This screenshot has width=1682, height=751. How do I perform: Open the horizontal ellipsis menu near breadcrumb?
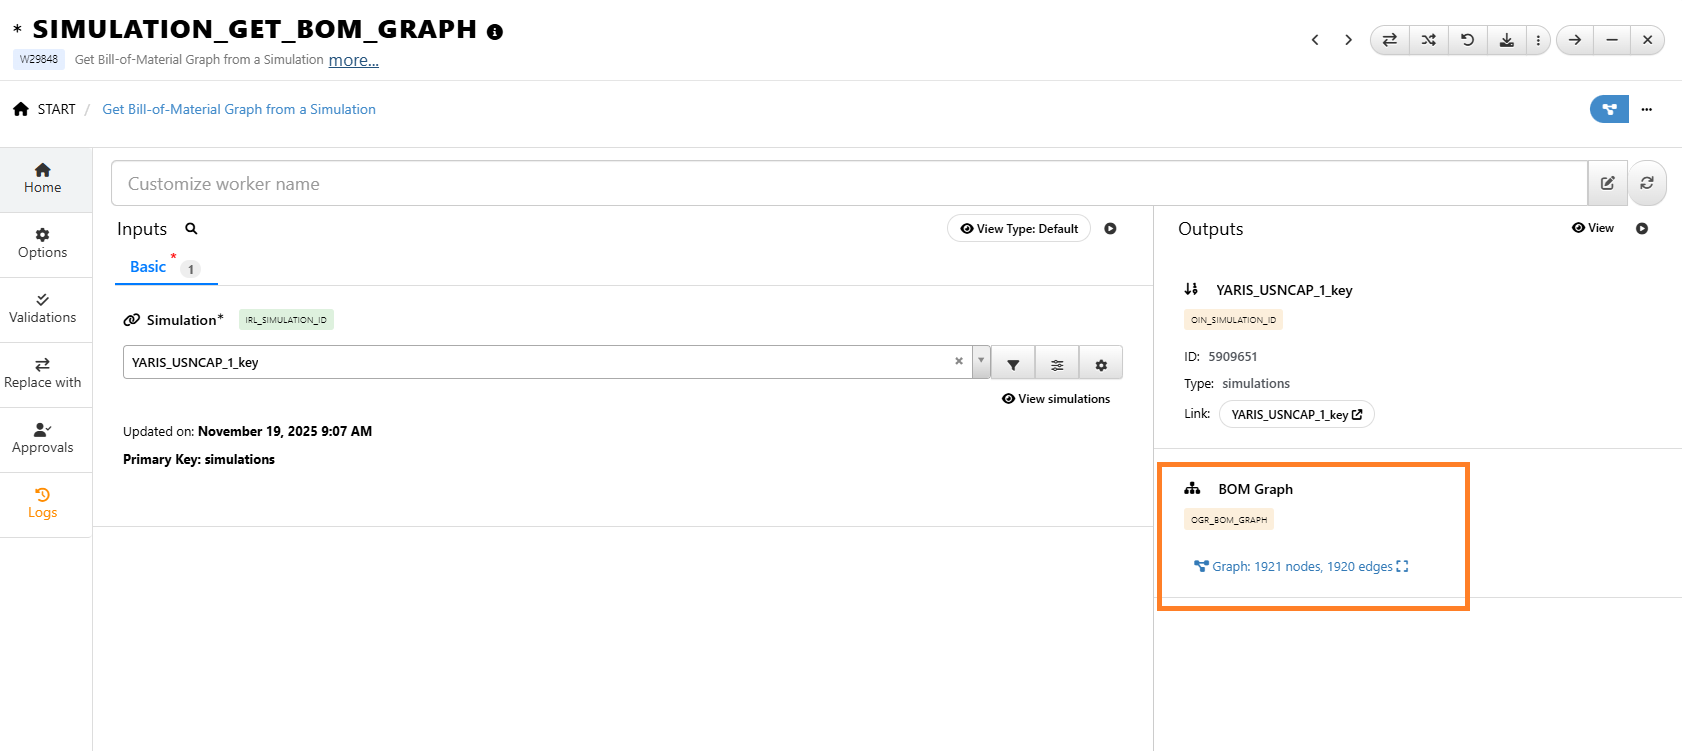click(1646, 109)
